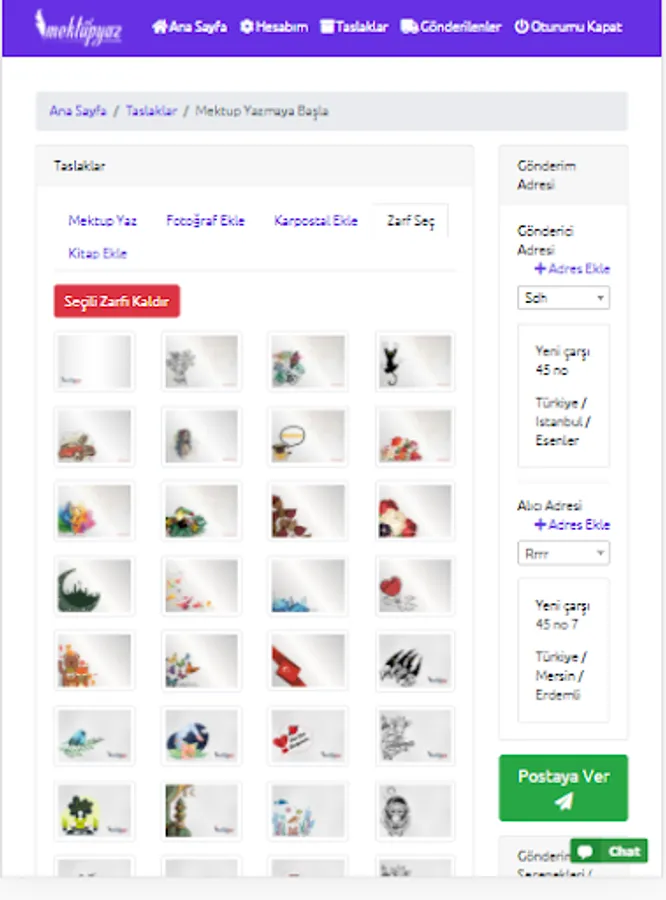Switch to the Mektup Yaz tab

coord(103,220)
